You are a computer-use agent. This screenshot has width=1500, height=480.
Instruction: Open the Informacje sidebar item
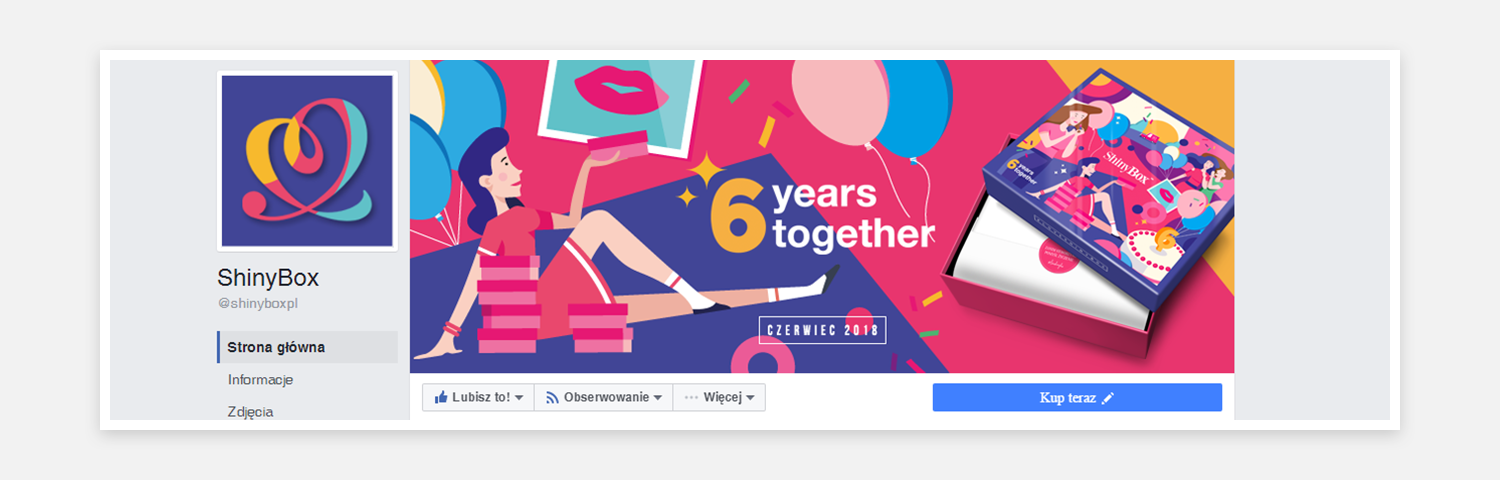(260, 380)
